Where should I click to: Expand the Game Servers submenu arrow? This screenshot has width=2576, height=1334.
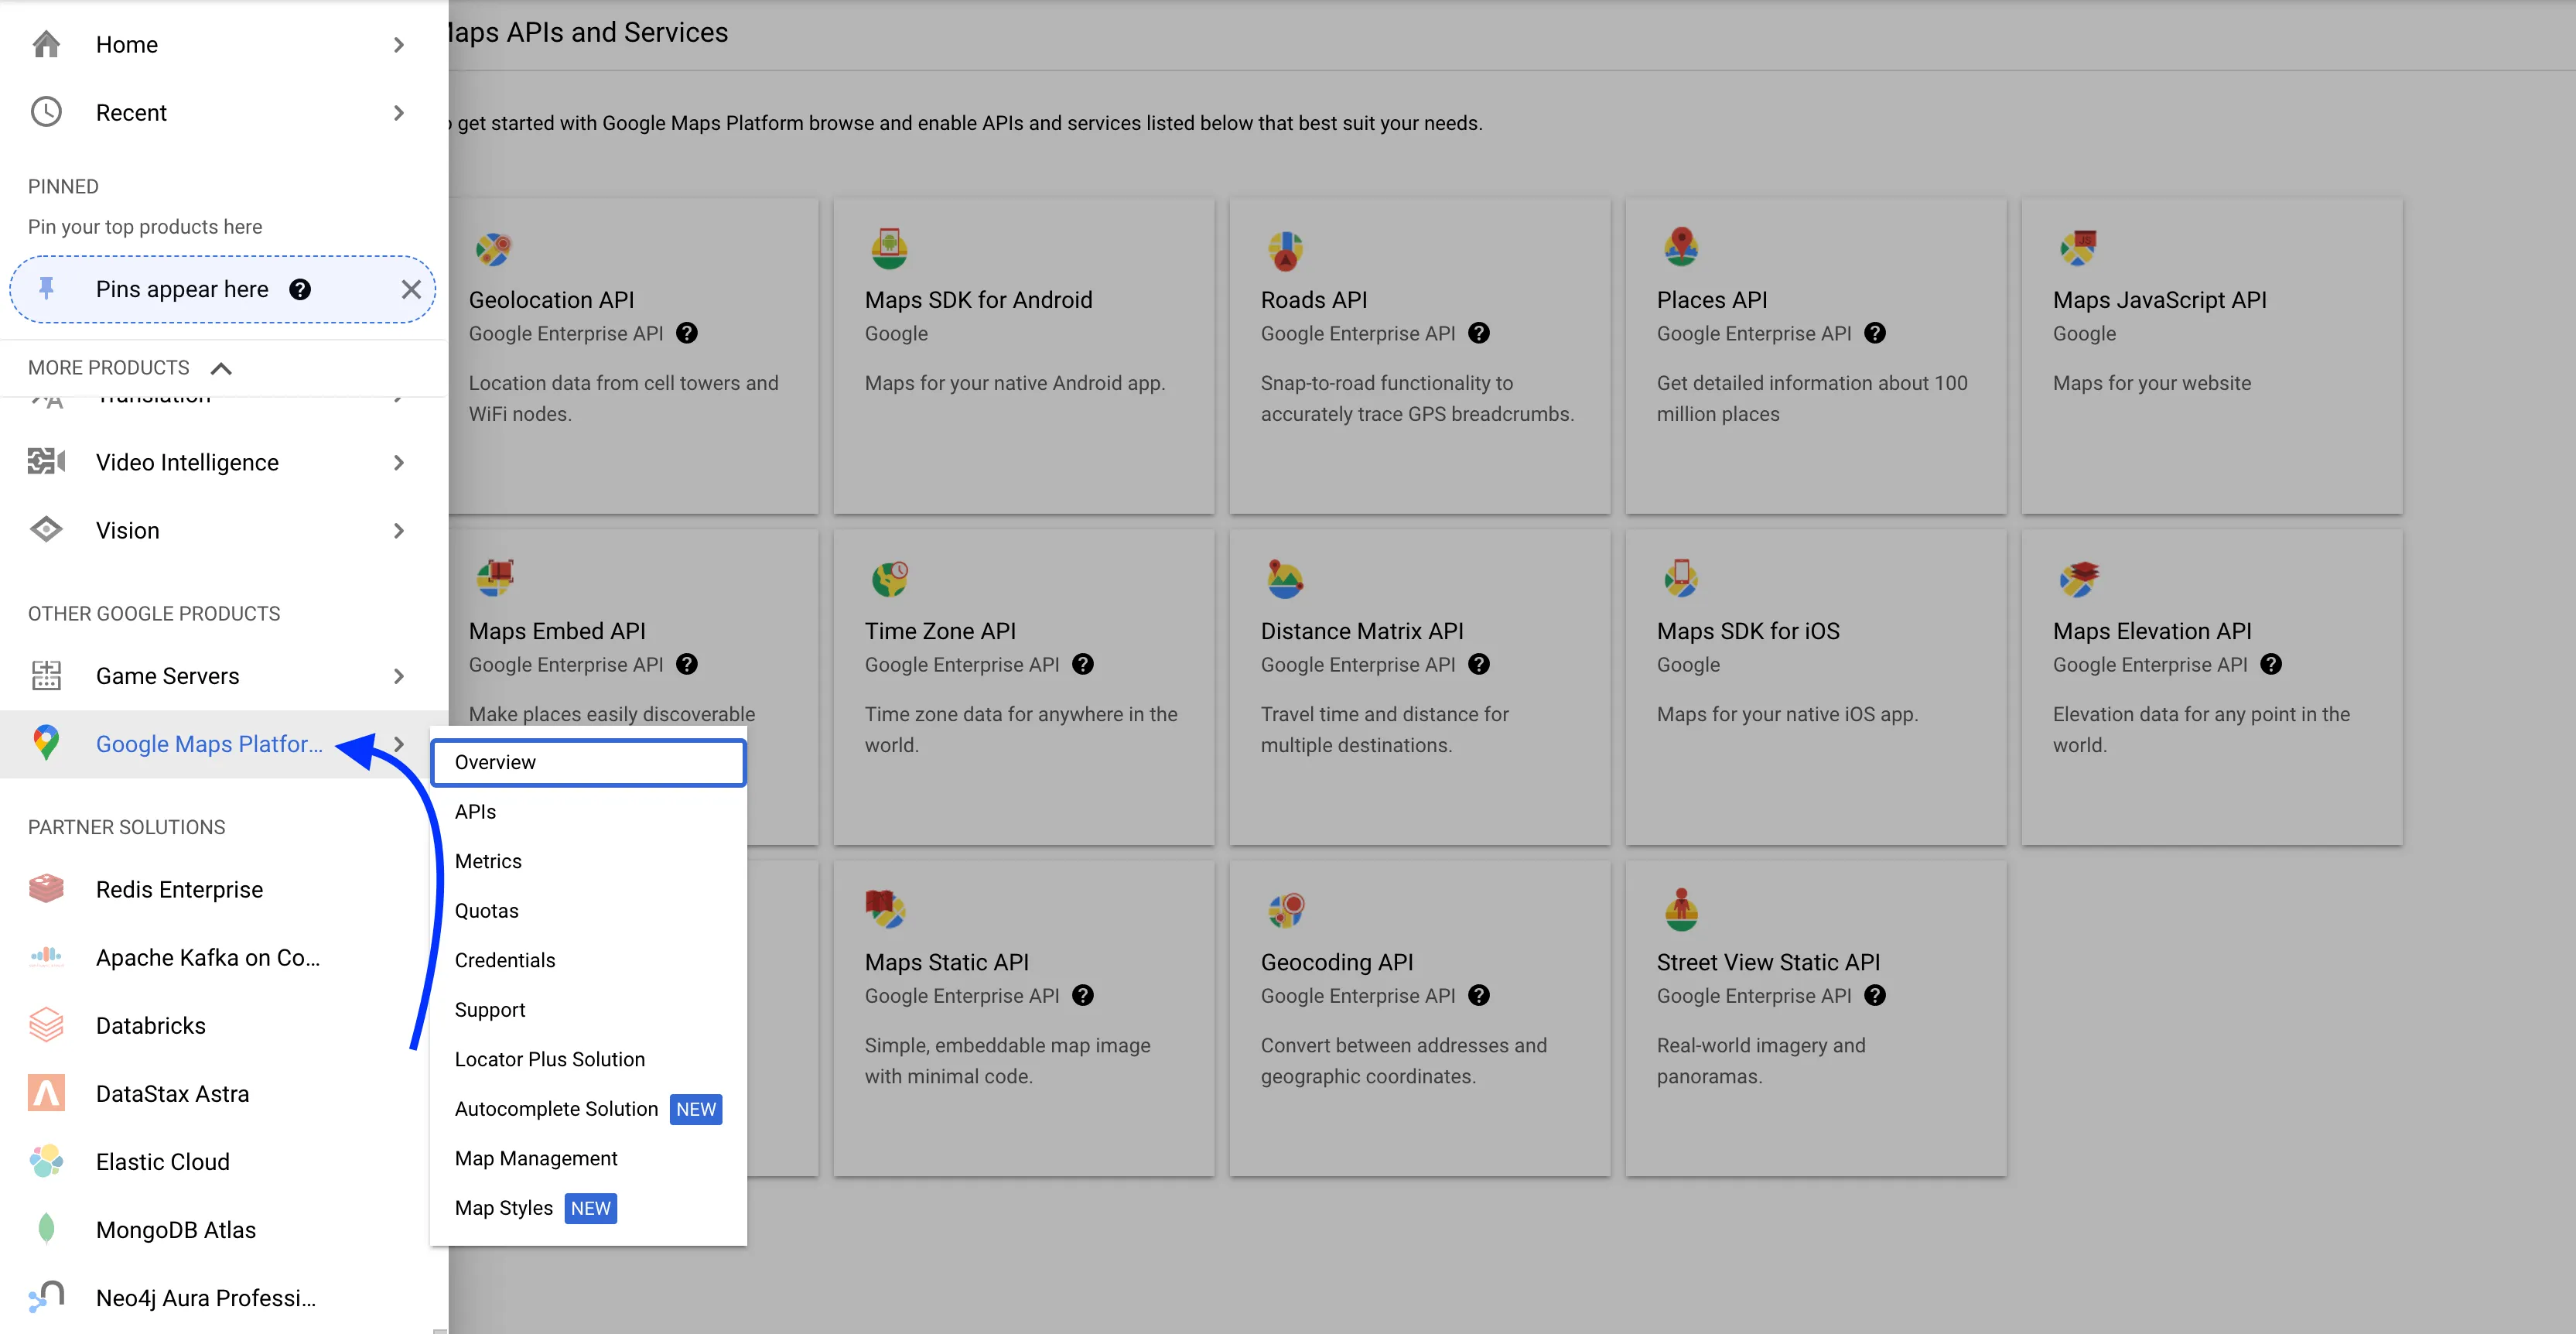[399, 676]
